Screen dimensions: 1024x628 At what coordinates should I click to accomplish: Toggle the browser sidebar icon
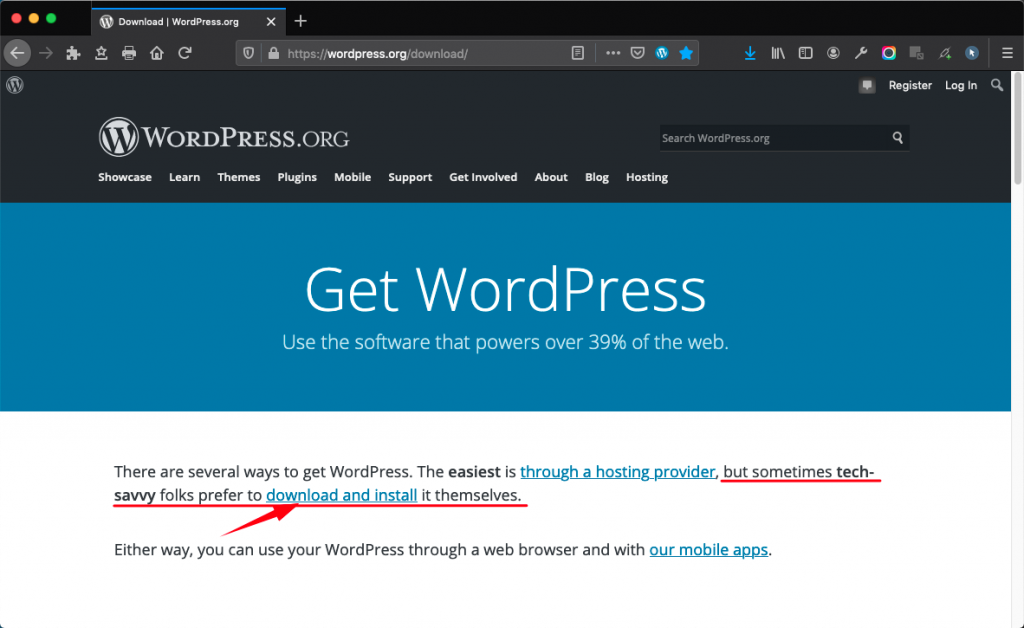[805, 54]
